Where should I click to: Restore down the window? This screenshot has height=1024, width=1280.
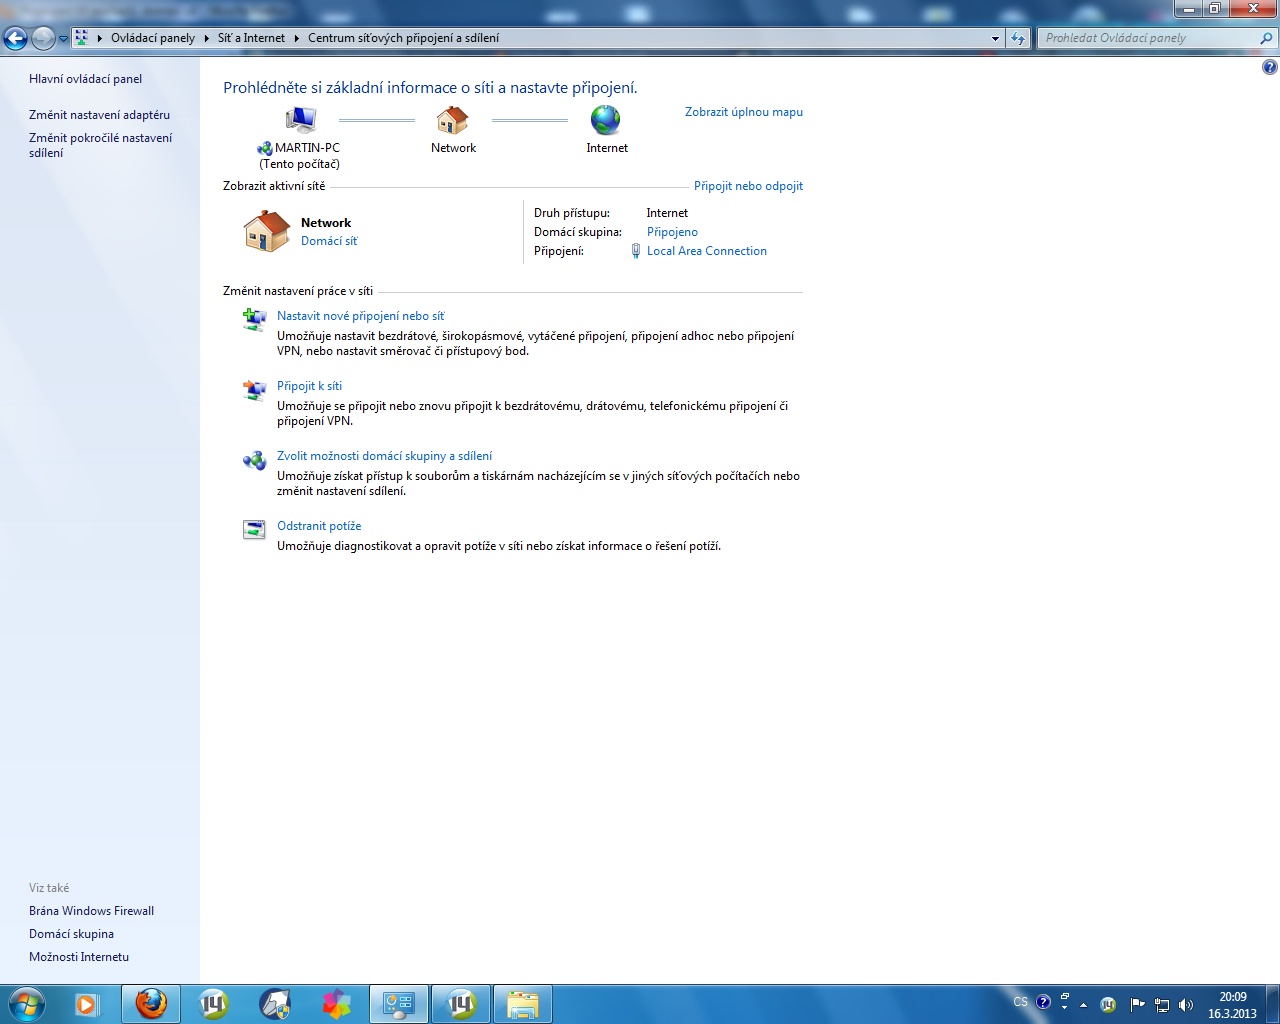coord(1214,9)
